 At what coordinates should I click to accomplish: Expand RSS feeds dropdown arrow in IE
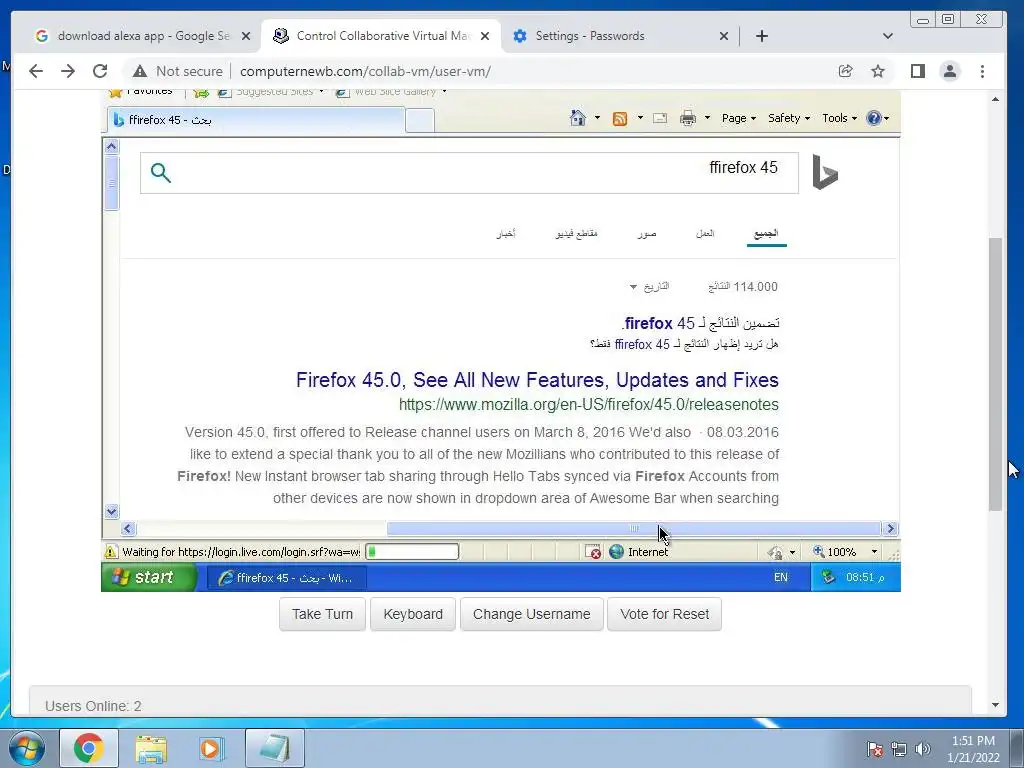[640, 118]
